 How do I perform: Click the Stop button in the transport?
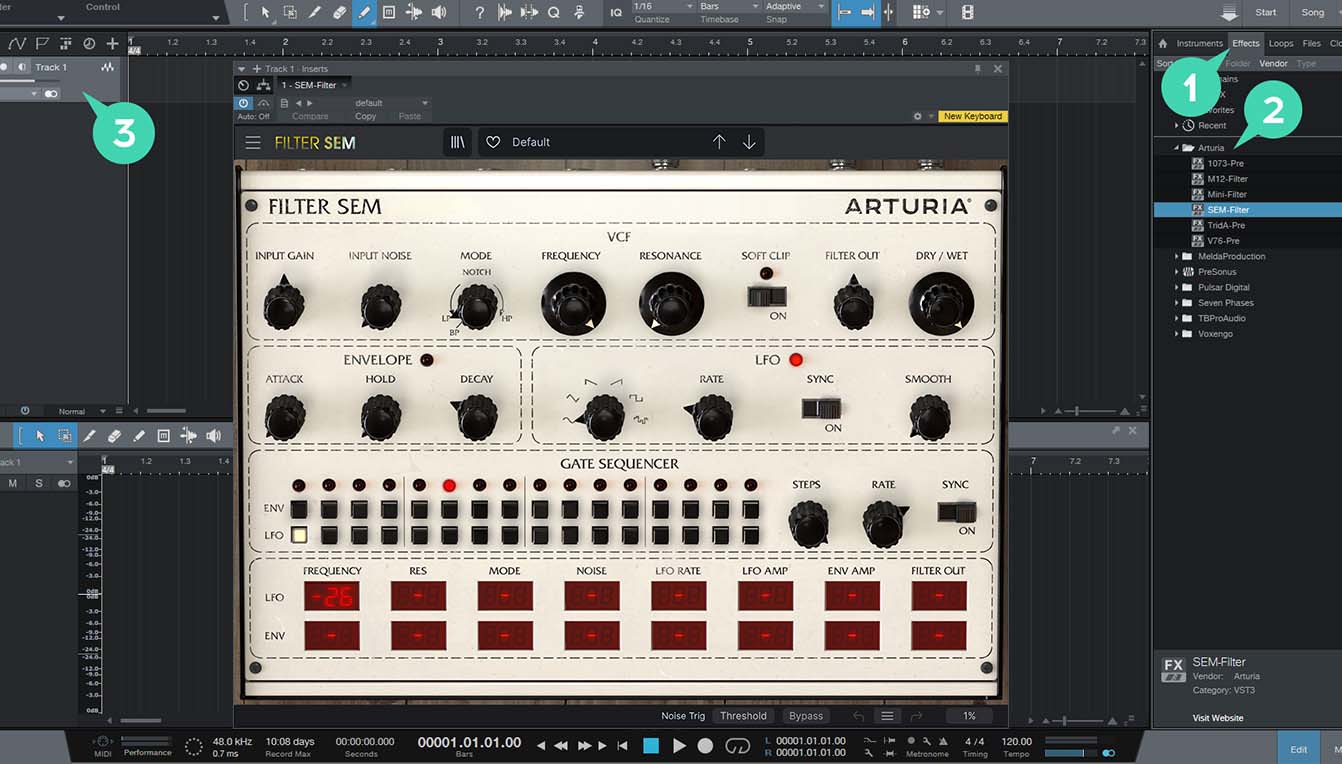651,745
